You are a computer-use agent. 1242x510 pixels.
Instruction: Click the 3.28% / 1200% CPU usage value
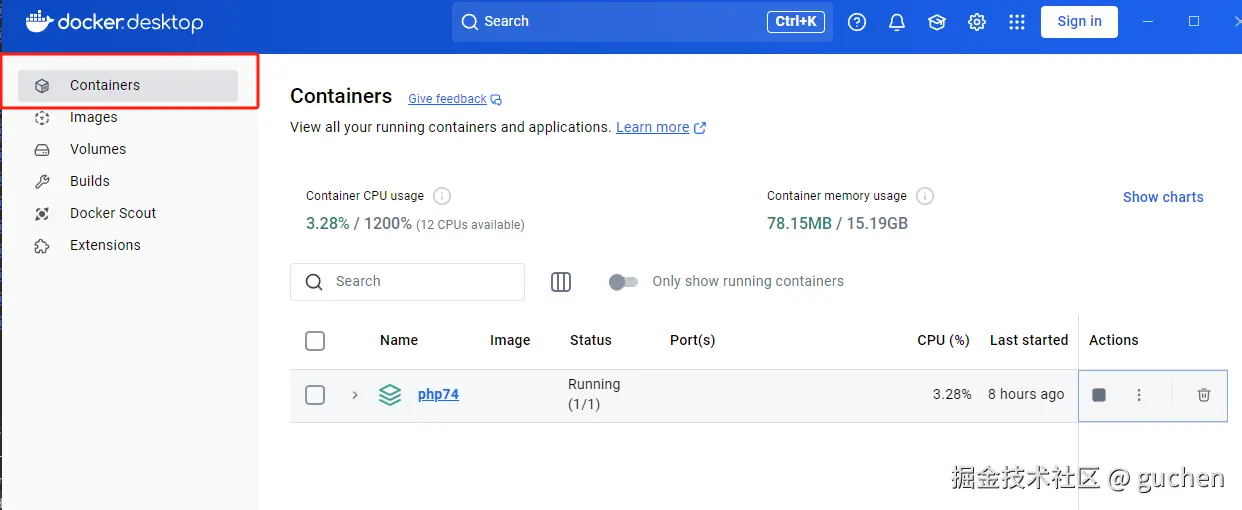[359, 224]
